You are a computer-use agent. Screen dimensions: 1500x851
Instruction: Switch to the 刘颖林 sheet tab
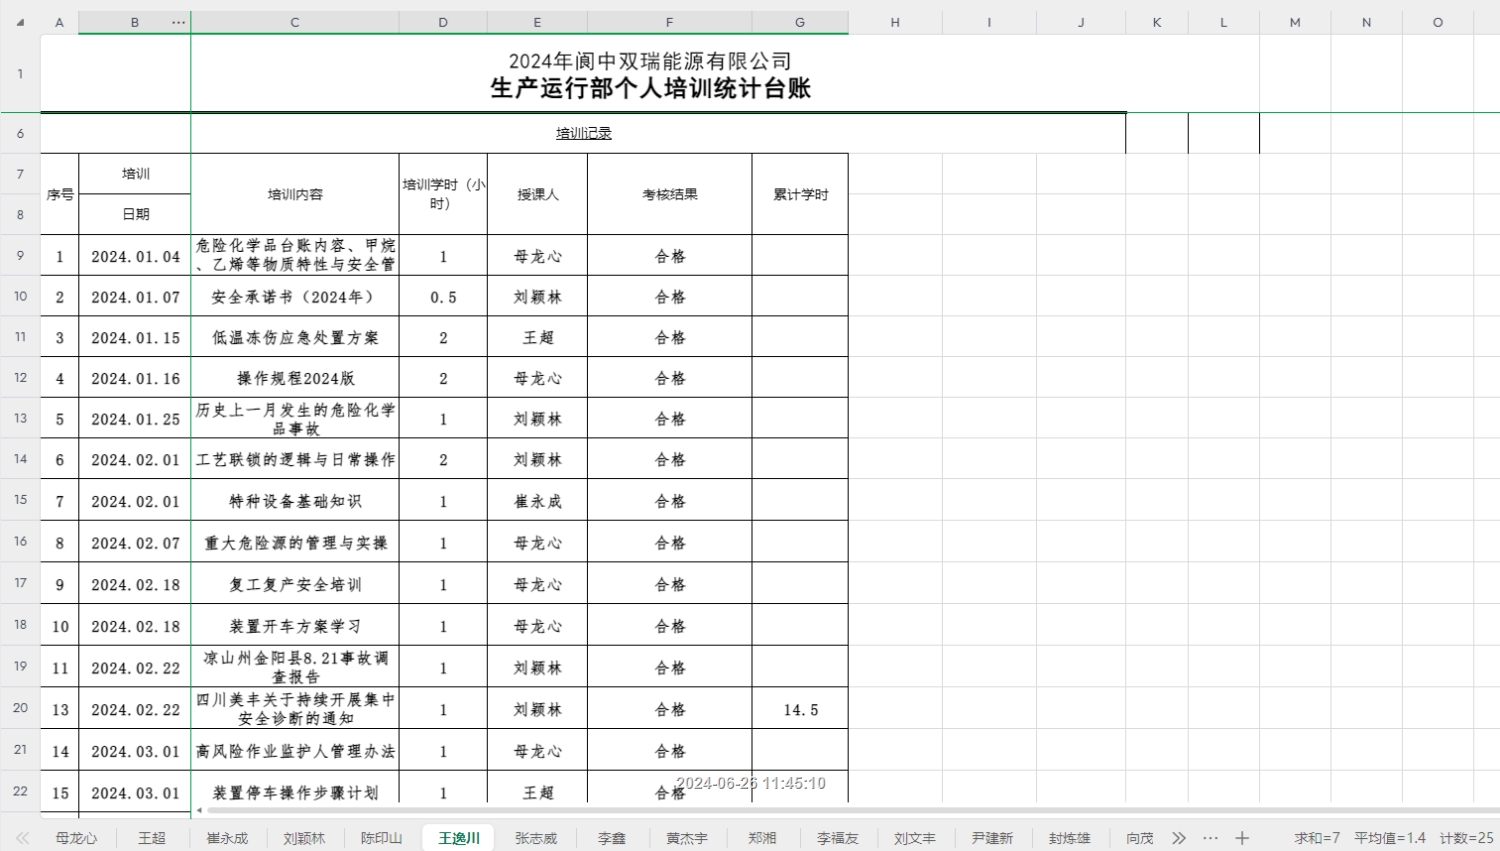coord(304,838)
